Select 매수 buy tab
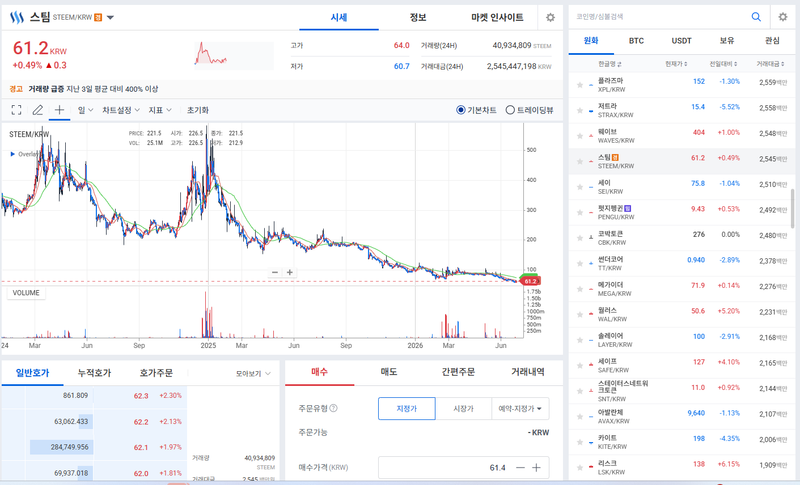Image resolution: width=800 pixels, height=485 pixels. click(x=319, y=372)
